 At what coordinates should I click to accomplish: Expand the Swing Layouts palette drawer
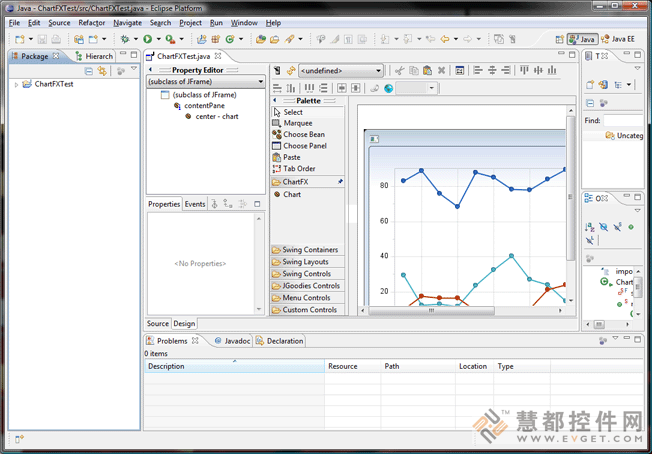(308, 262)
